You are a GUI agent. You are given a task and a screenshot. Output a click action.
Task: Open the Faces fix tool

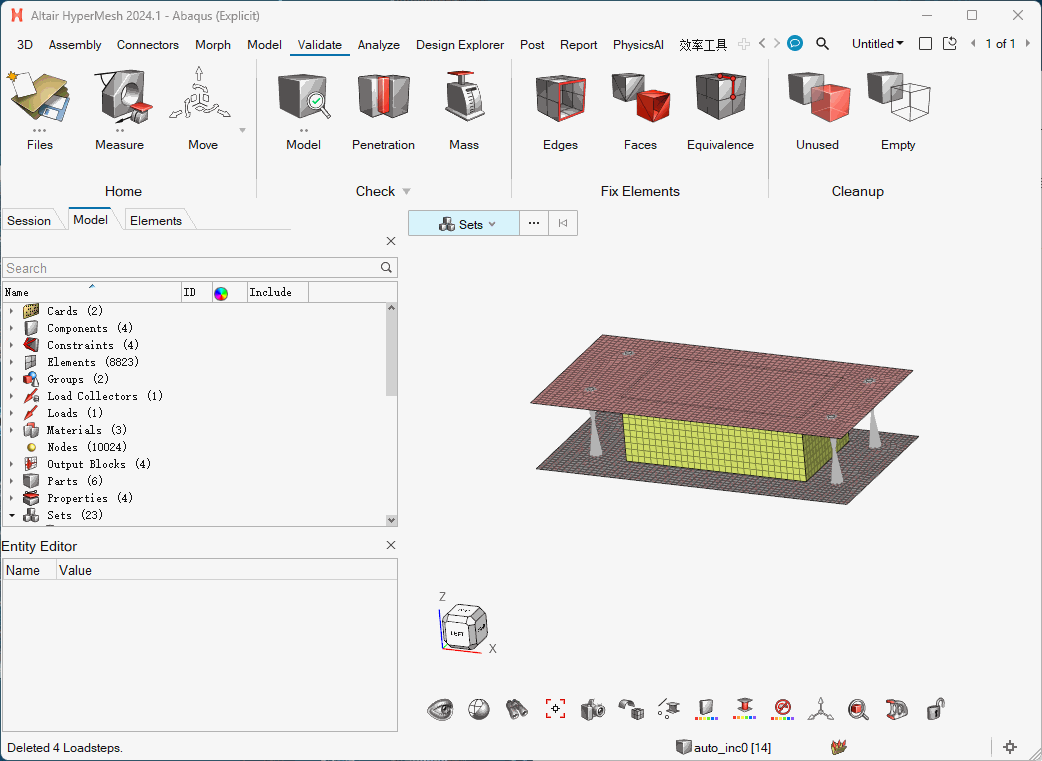click(640, 110)
